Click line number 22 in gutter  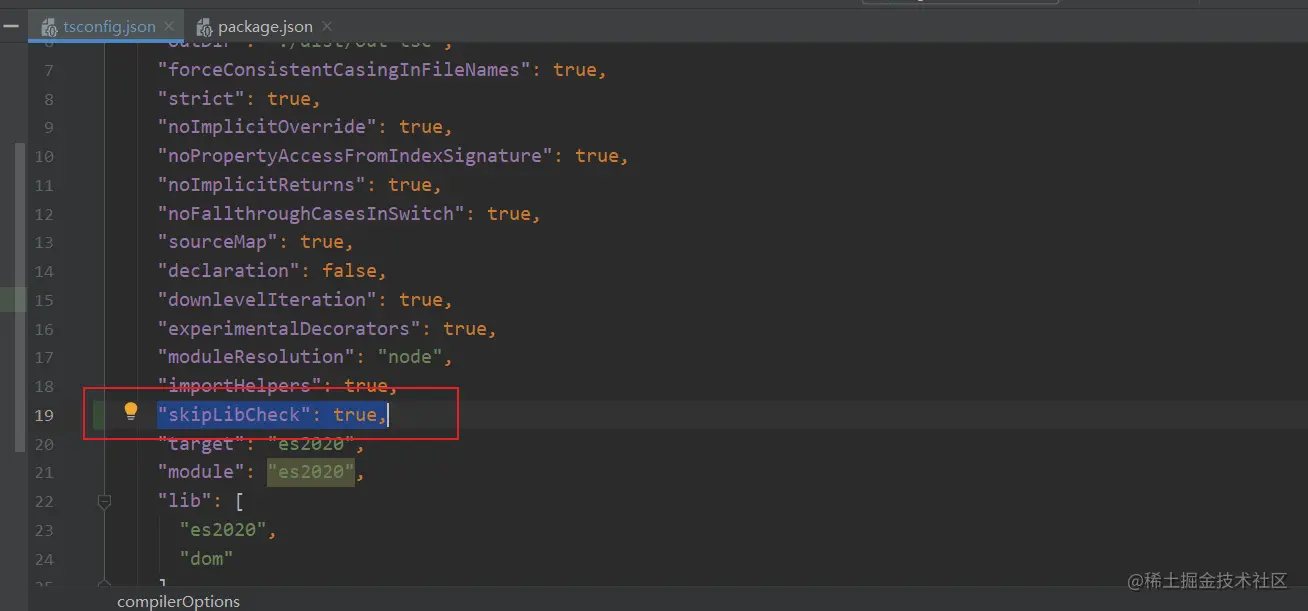(x=43, y=501)
